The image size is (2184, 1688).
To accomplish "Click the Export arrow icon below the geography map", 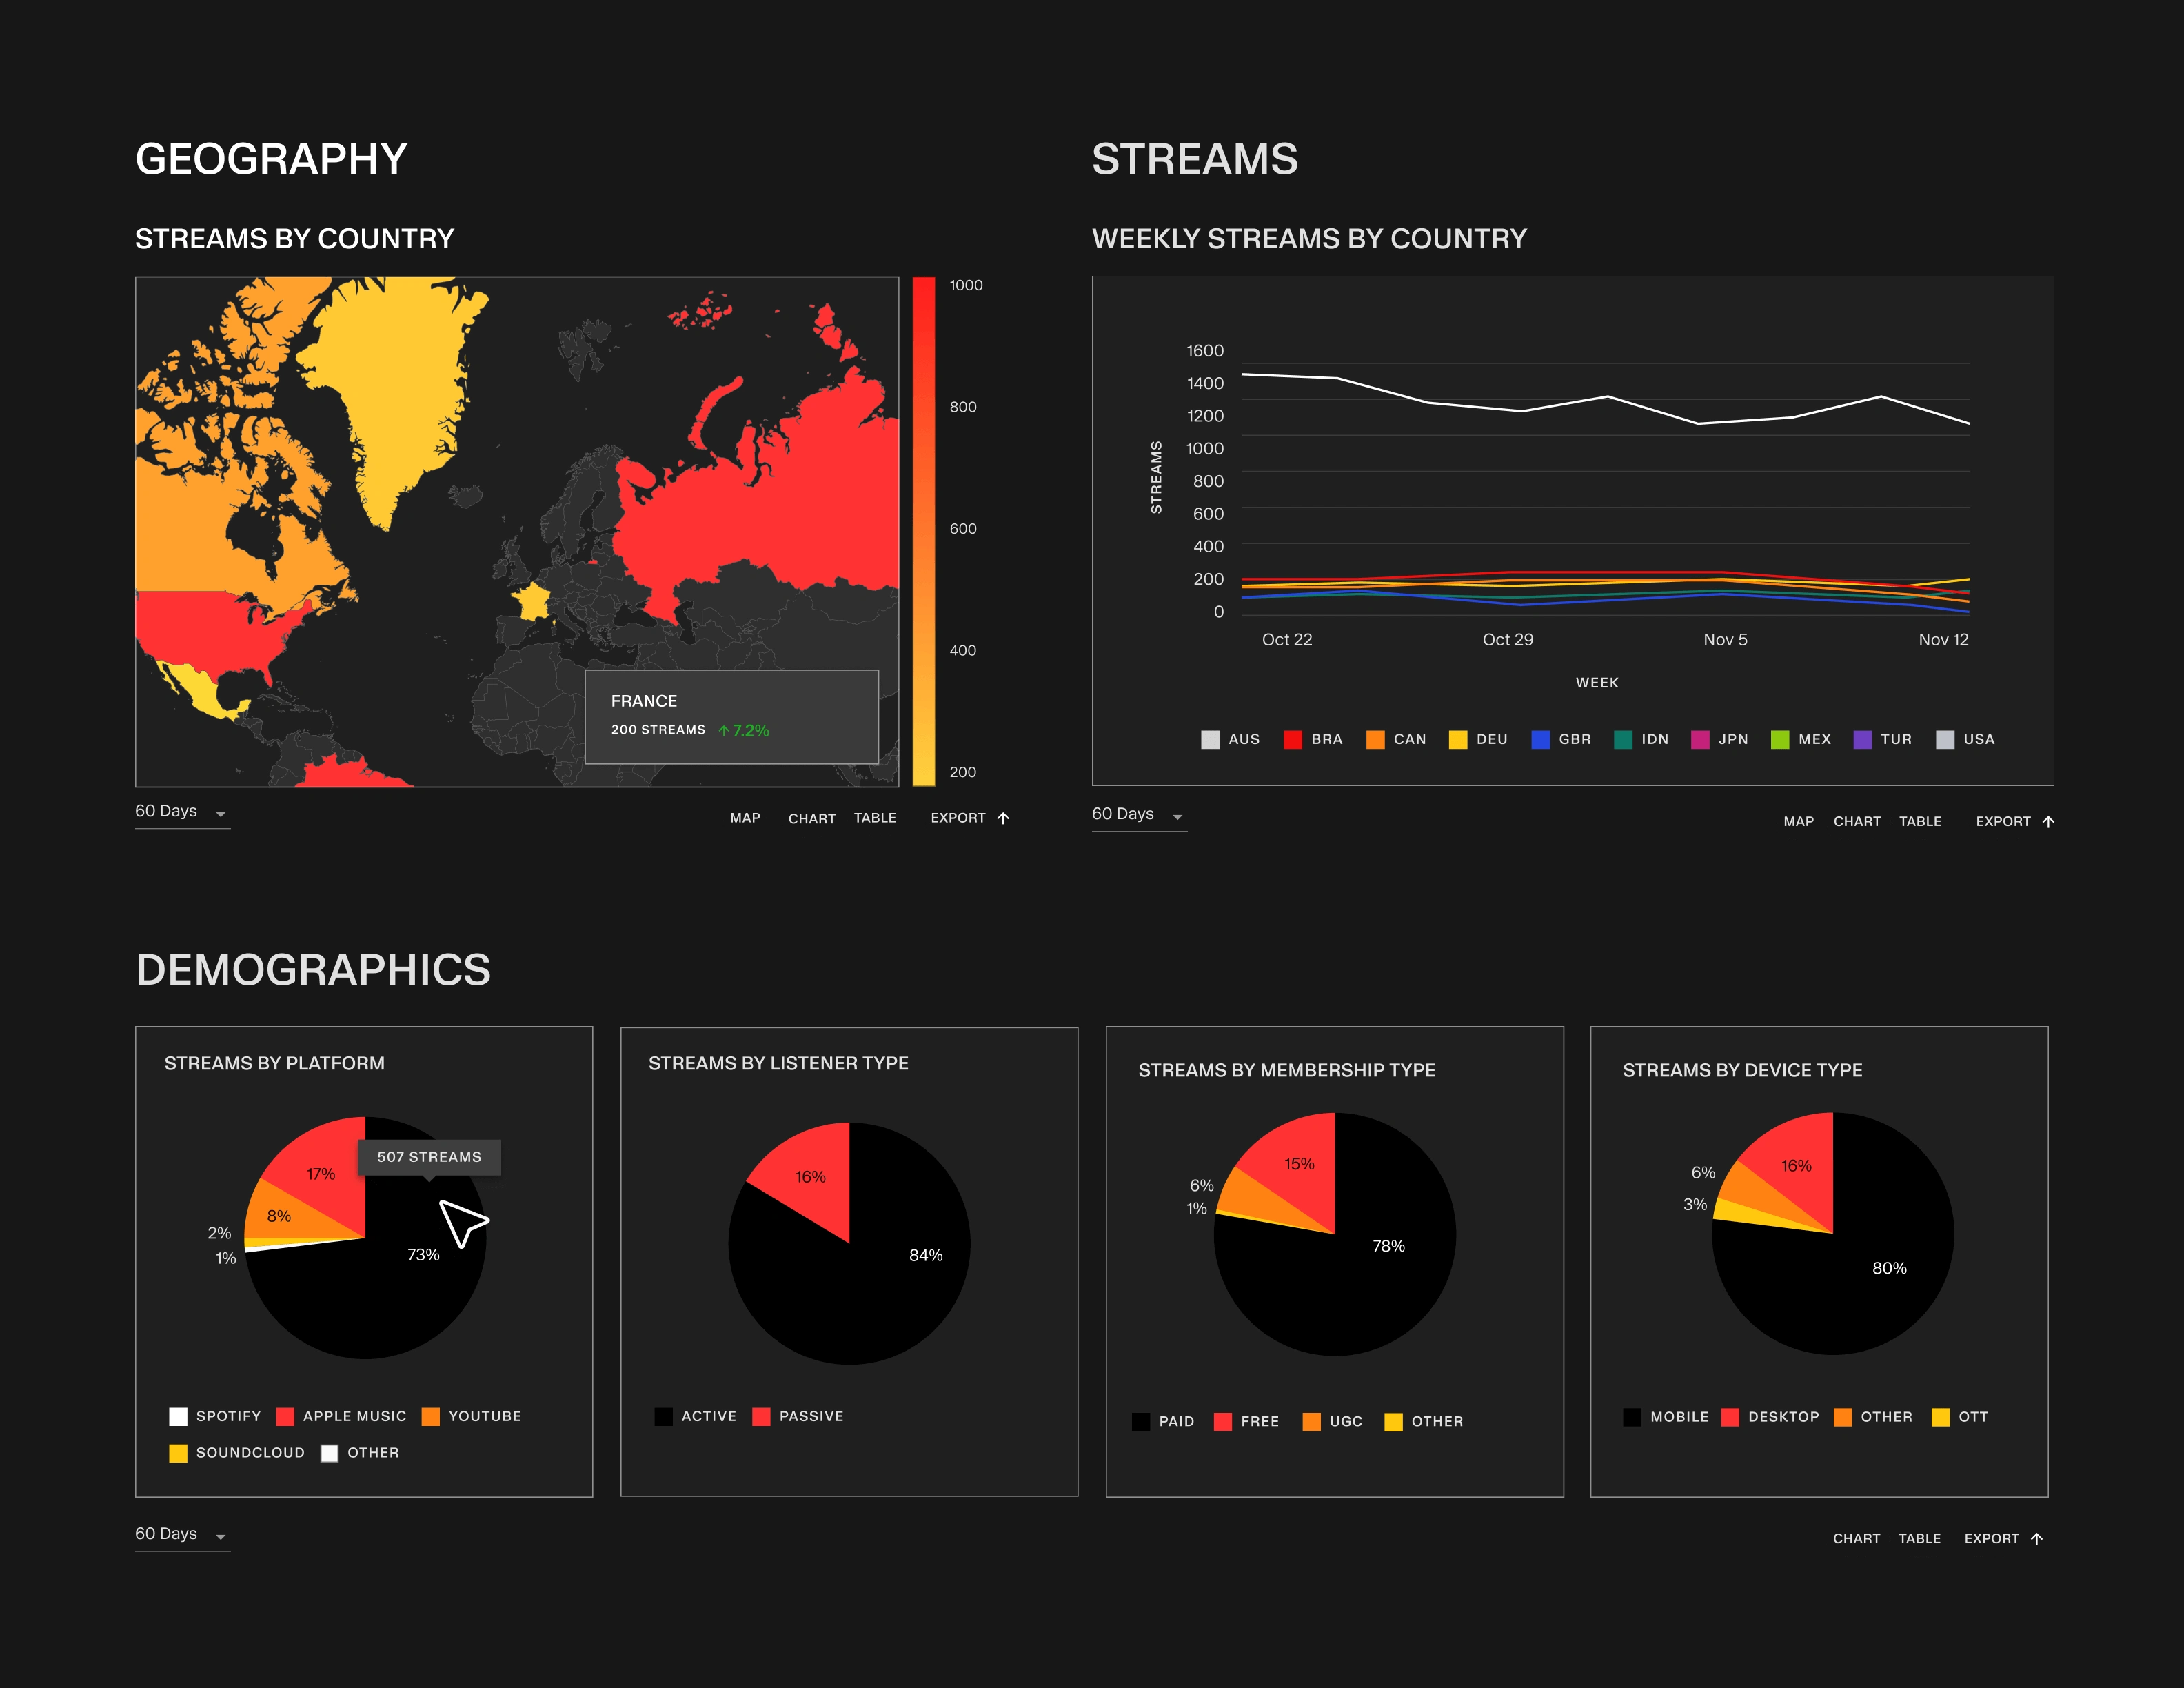I will 1003,818.
